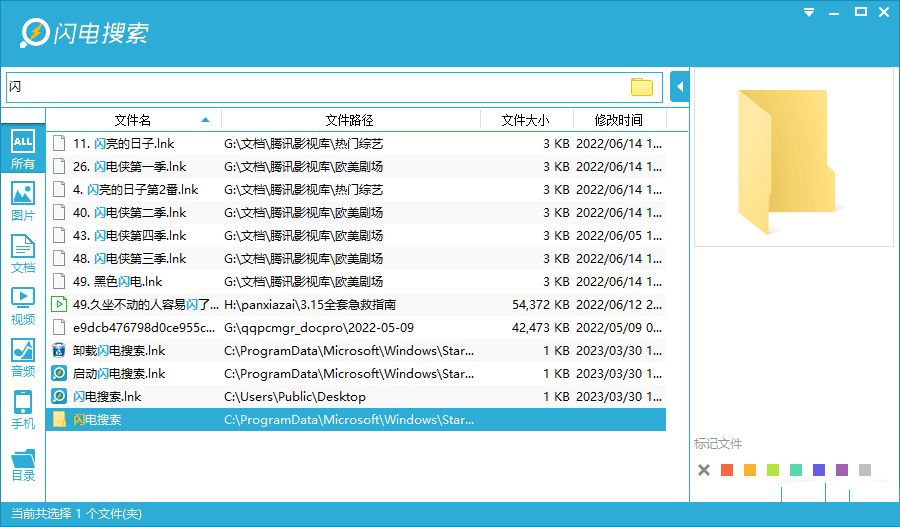Click the 42,473 KB size cell
The width and height of the screenshot is (900, 527).
coord(541,328)
